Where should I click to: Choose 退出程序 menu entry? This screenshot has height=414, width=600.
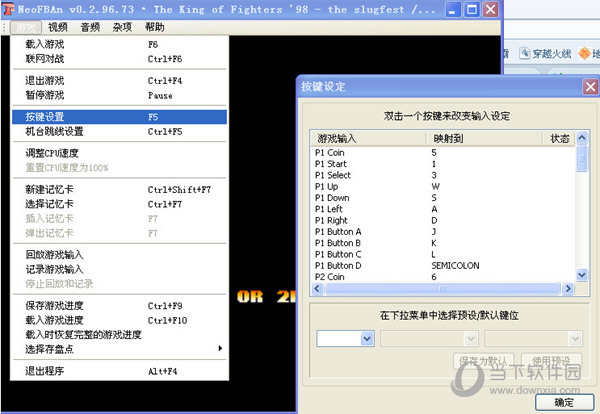point(119,371)
